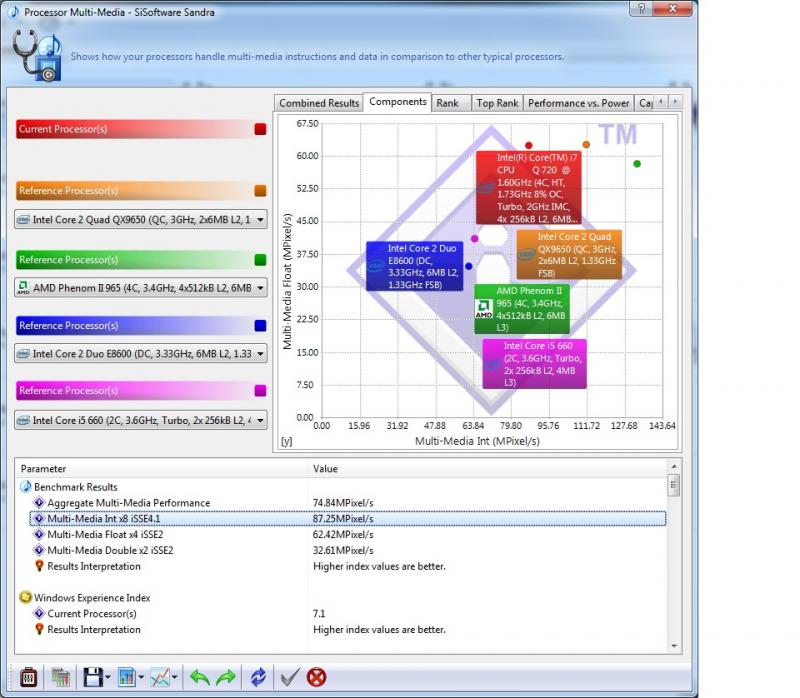The width and height of the screenshot is (800, 698).
Task: Select the Multi-Media Double x2 iSSE2 row
Action: click(348, 550)
